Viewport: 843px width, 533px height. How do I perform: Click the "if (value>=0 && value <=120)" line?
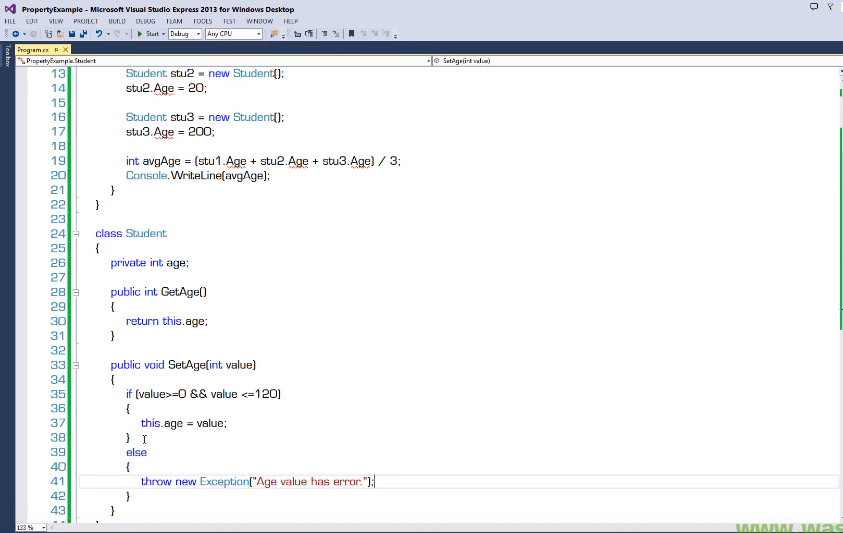coord(203,394)
